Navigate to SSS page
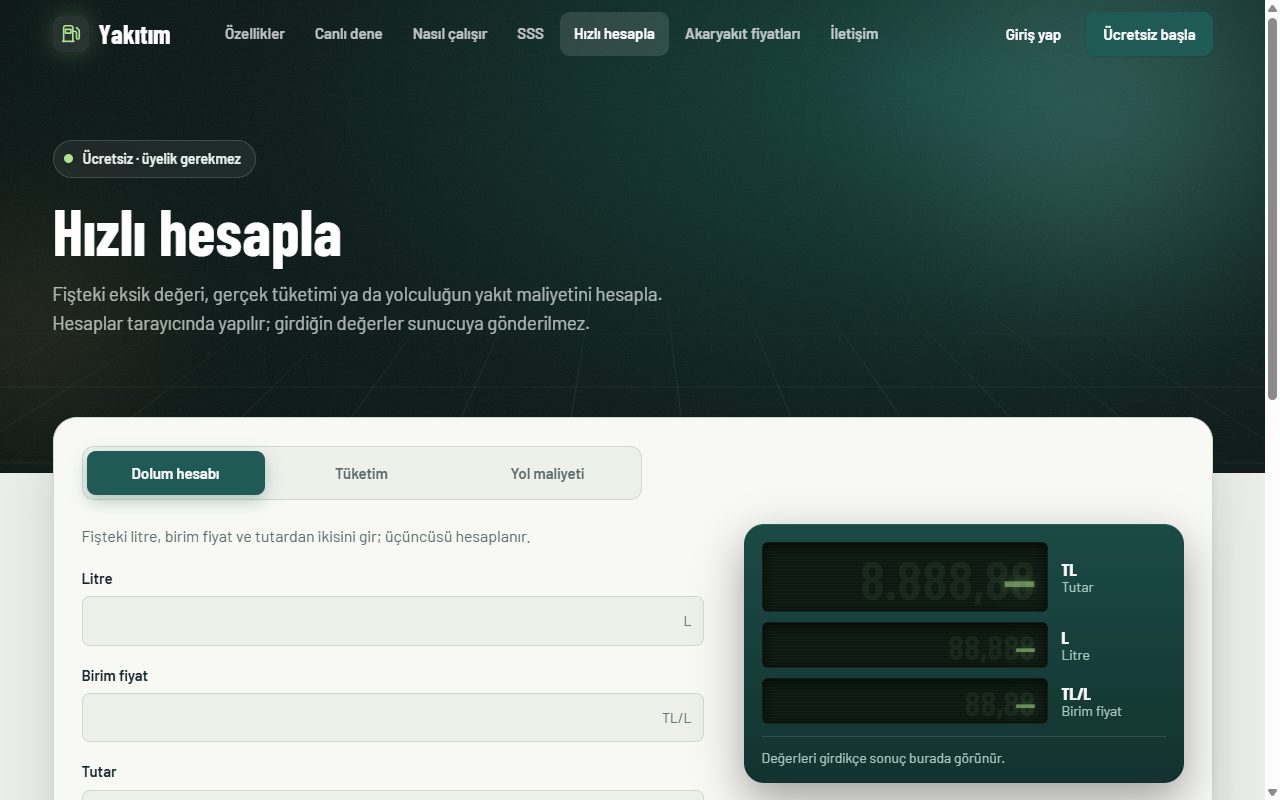The height and width of the screenshot is (800, 1280). tap(531, 34)
